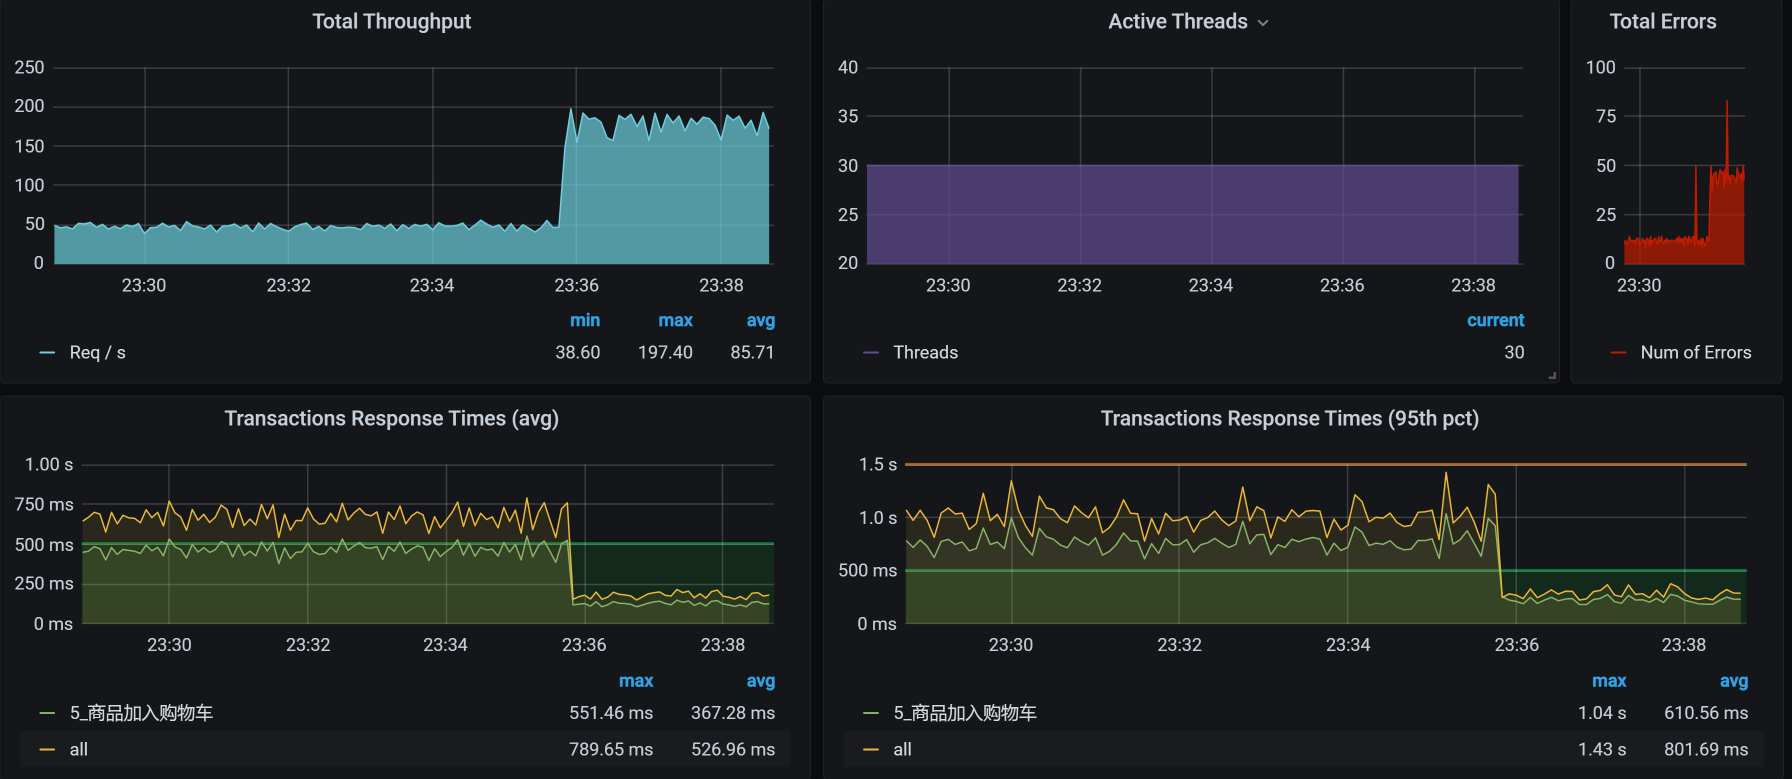1792x779 pixels.
Task: Open Transactions Response Times (avg) panel title
Action: pos(391,419)
